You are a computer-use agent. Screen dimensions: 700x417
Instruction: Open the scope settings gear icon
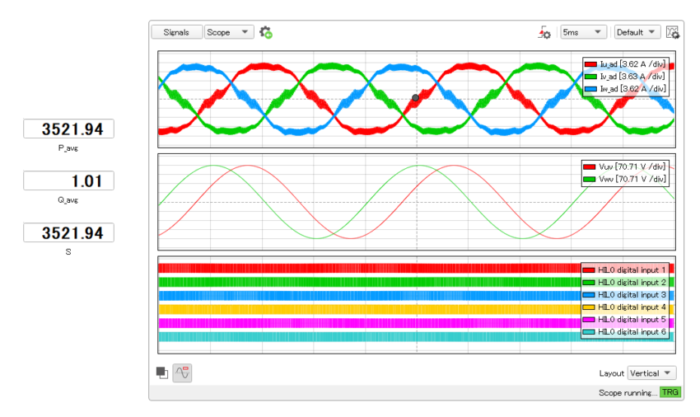(x=266, y=32)
